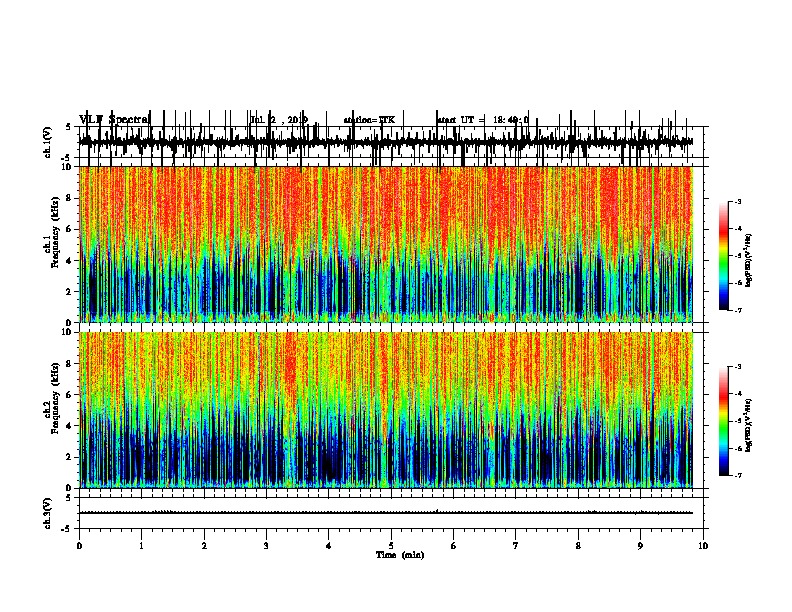The image size is (792, 612).
Task: Click the '5' tick on ch.1(V) axis
Action: [69, 127]
